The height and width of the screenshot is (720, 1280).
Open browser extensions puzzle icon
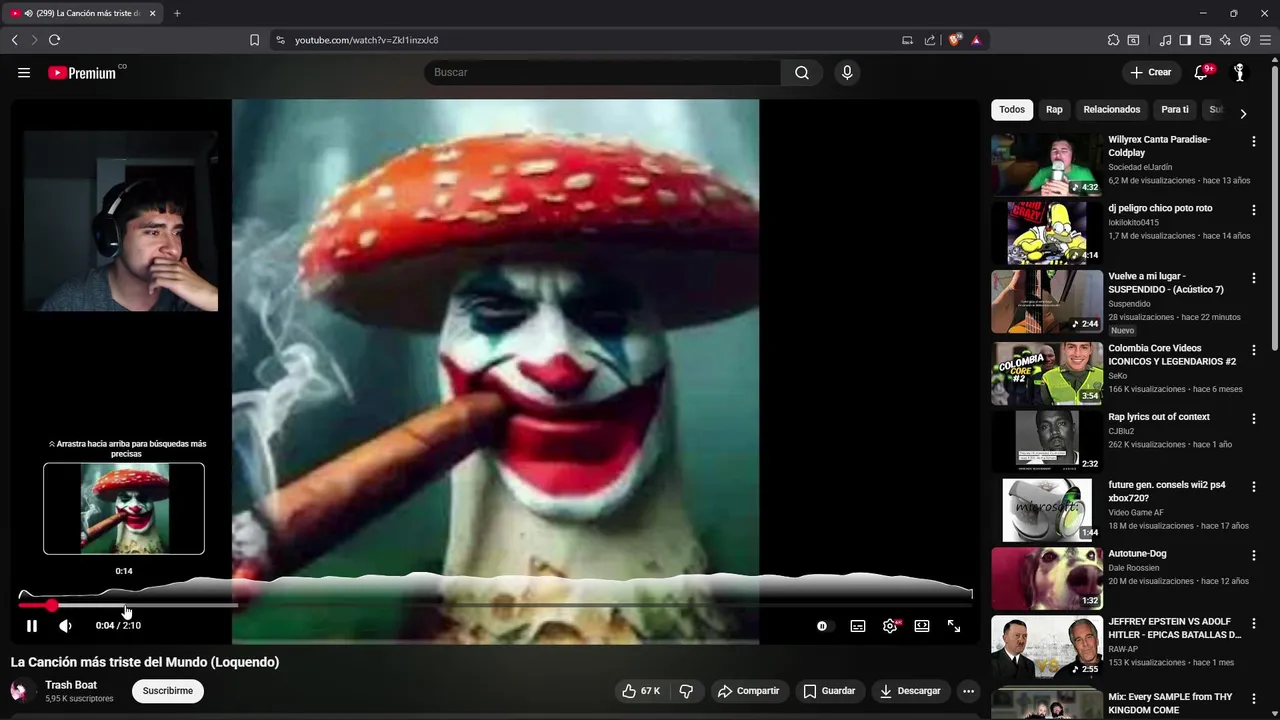pyautogui.click(x=1113, y=40)
